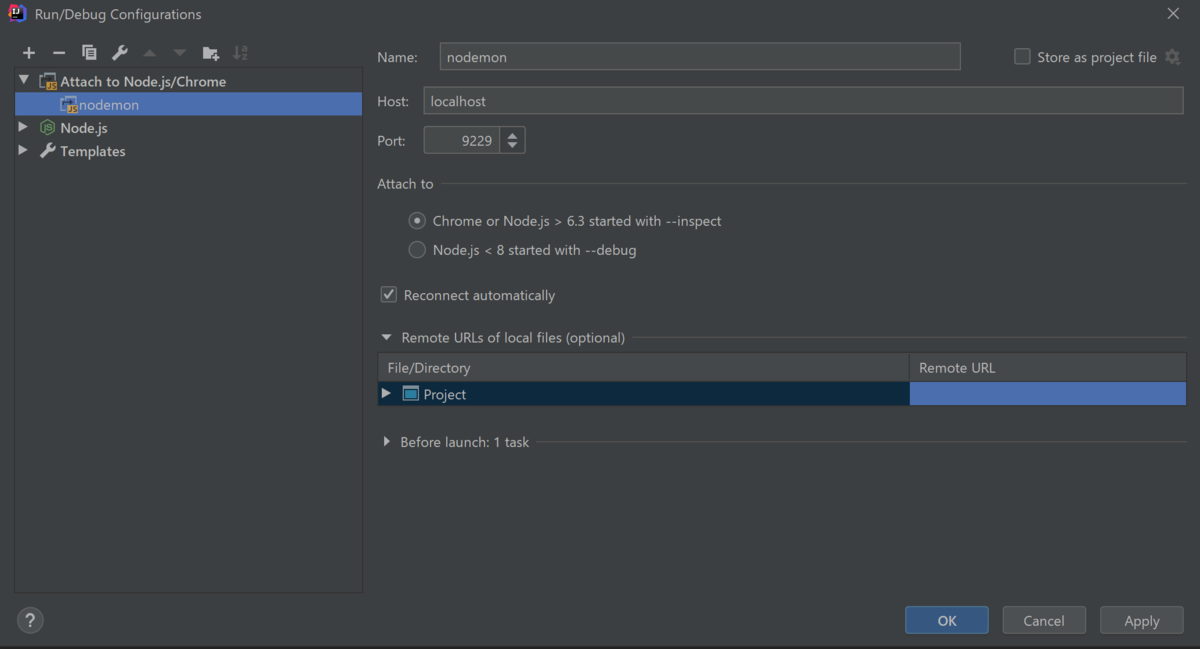Click the Port field showing 9229
Viewport: 1200px width, 649px height.
pyautogui.click(x=462, y=141)
